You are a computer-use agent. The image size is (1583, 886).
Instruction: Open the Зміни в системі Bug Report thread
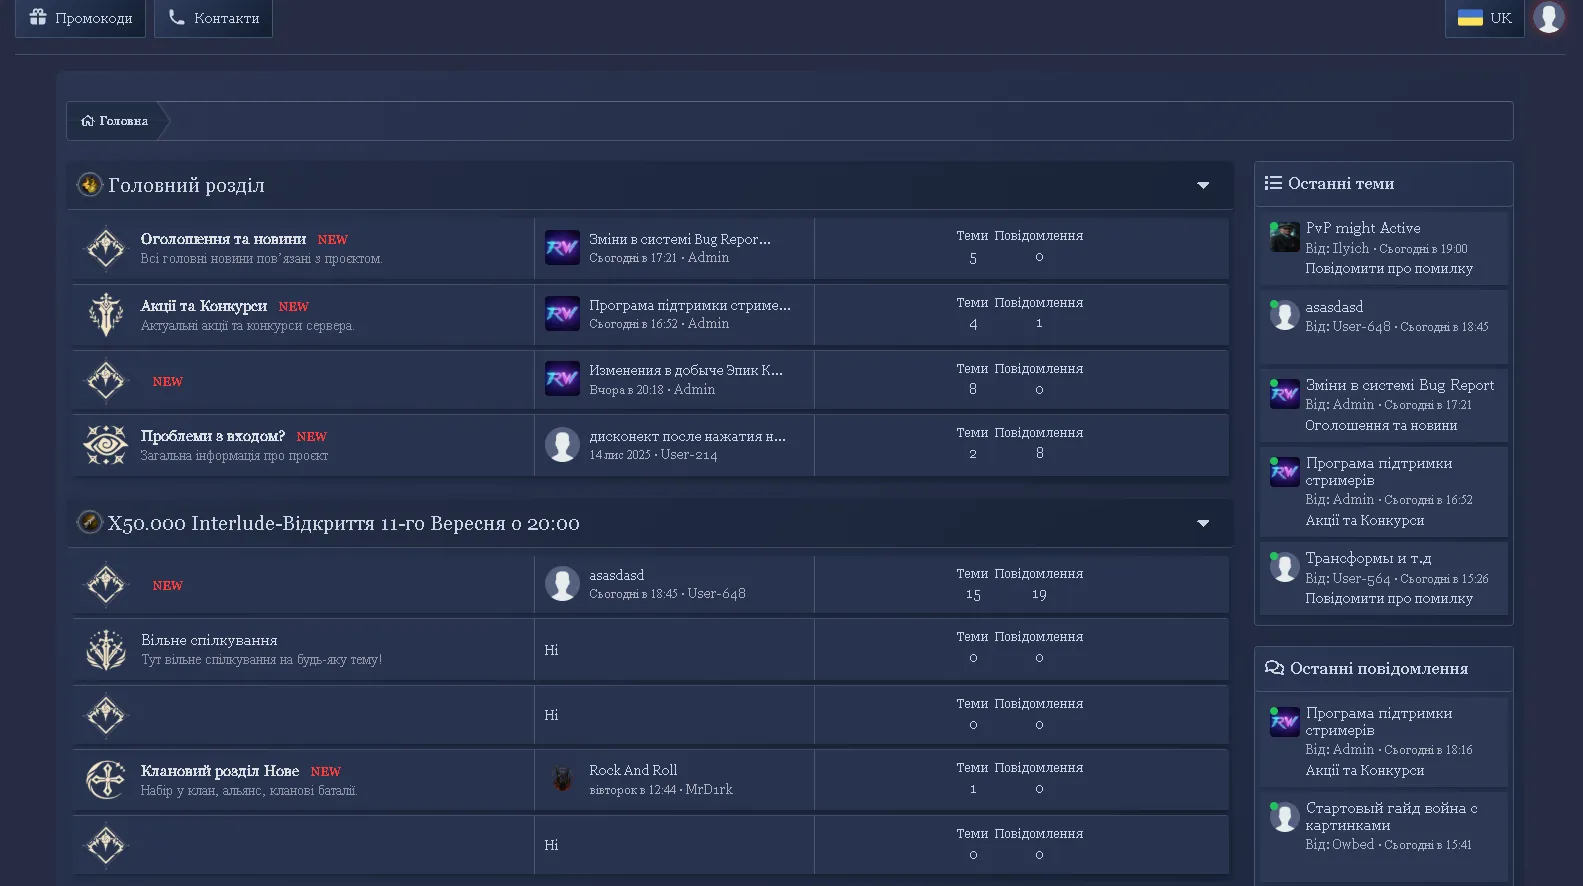(1399, 385)
